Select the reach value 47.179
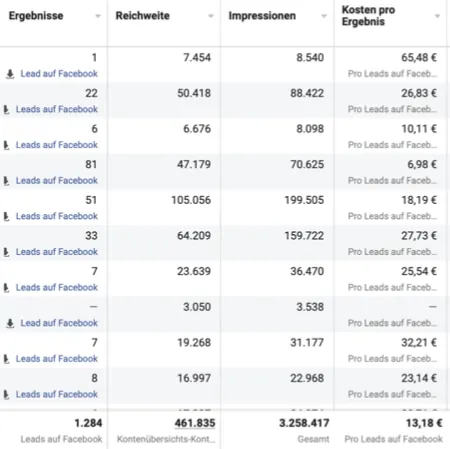 point(194,165)
